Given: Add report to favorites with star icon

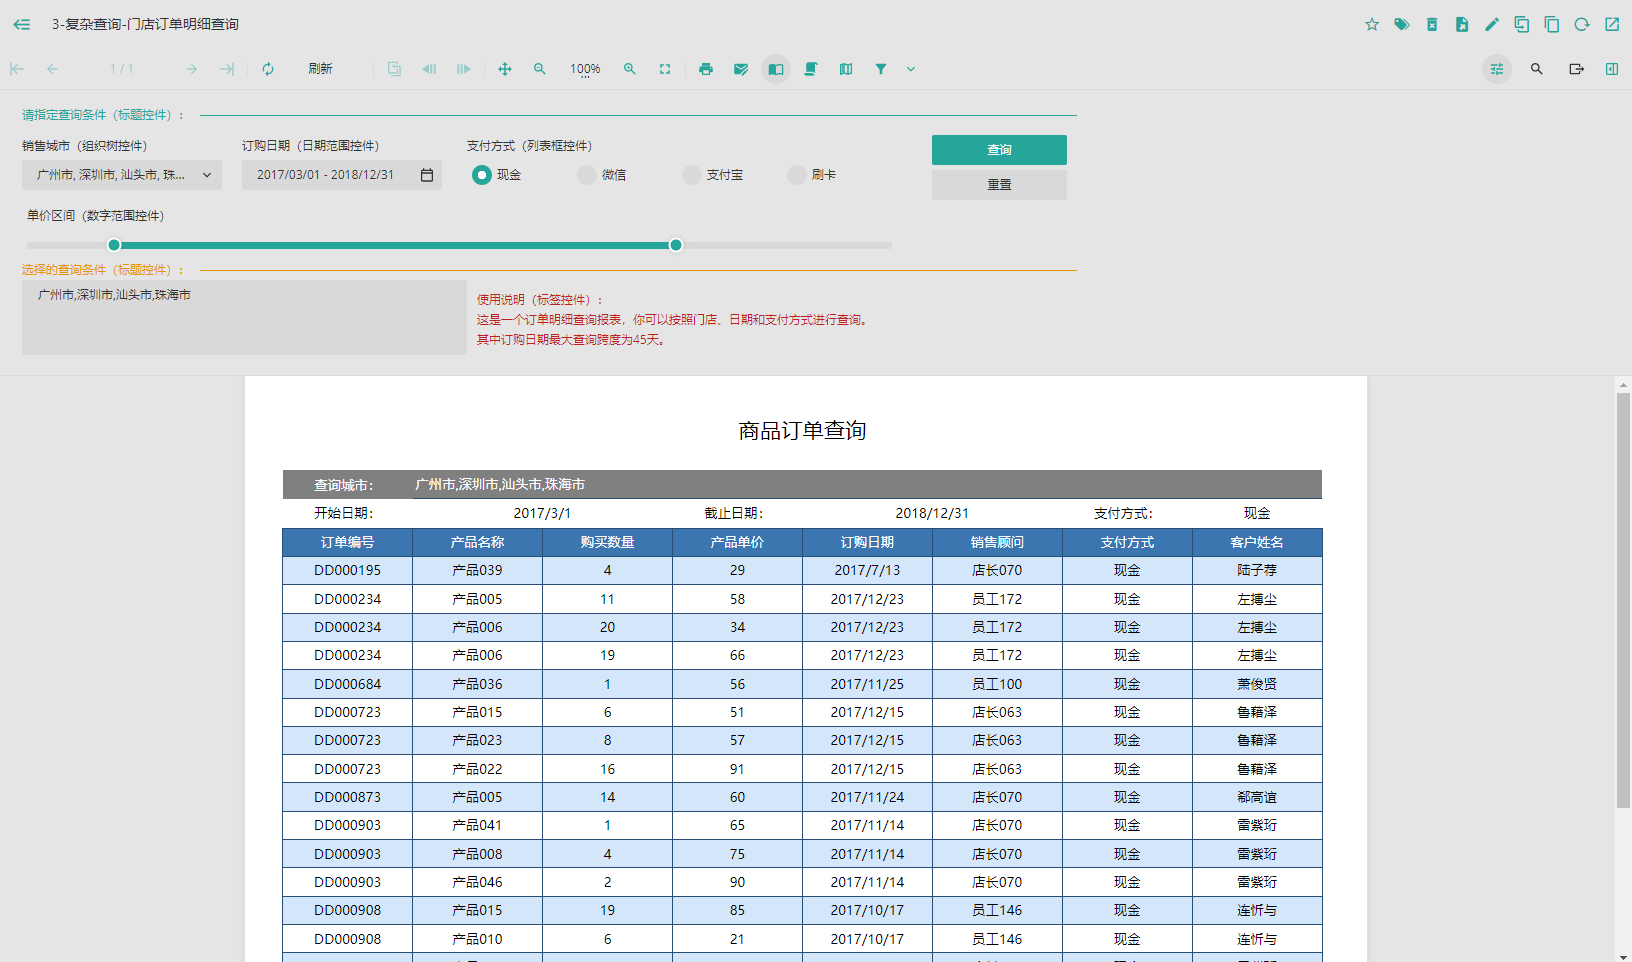Looking at the screenshot, I should tap(1372, 24).
